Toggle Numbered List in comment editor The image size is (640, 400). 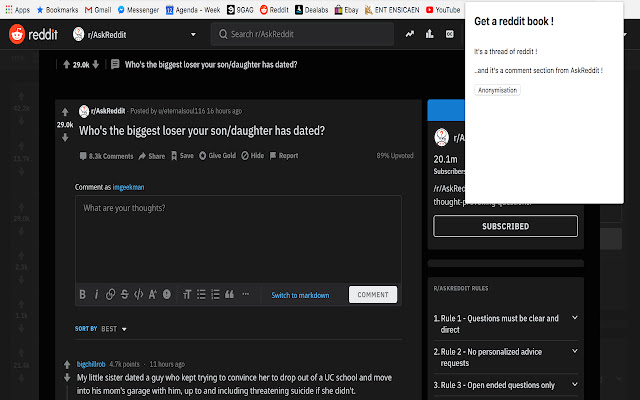215,294
